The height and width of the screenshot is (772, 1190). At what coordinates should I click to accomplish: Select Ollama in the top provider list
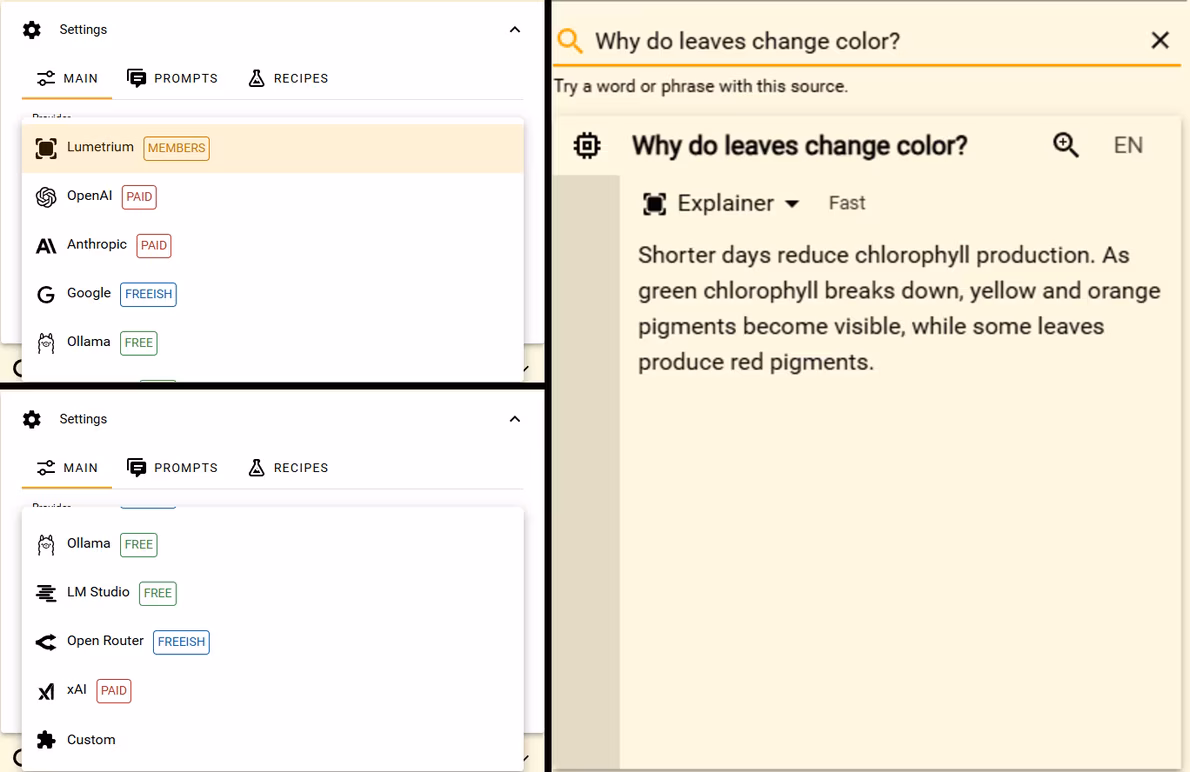click(x=272, y=342)
